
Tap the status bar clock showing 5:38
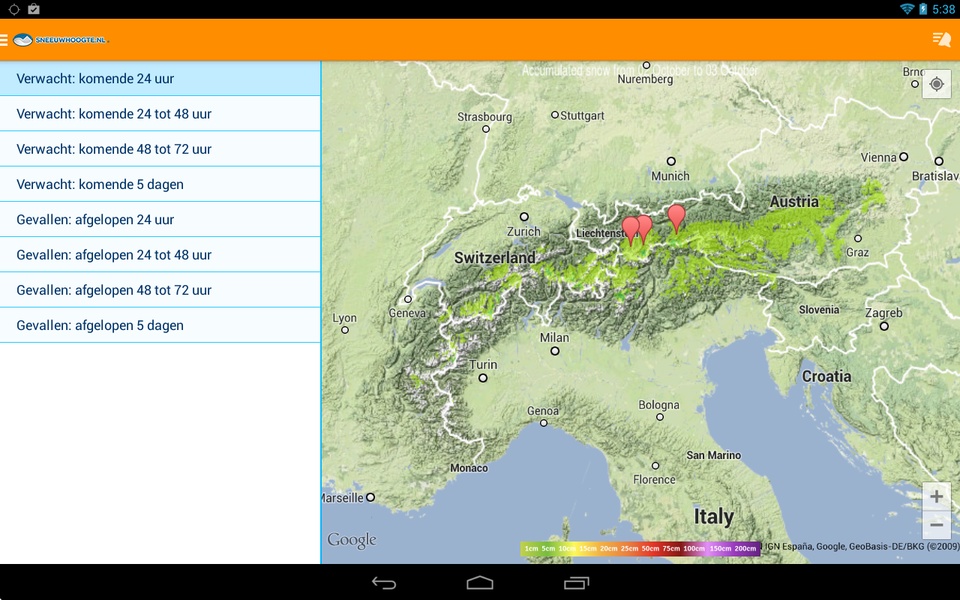point(943,9)
